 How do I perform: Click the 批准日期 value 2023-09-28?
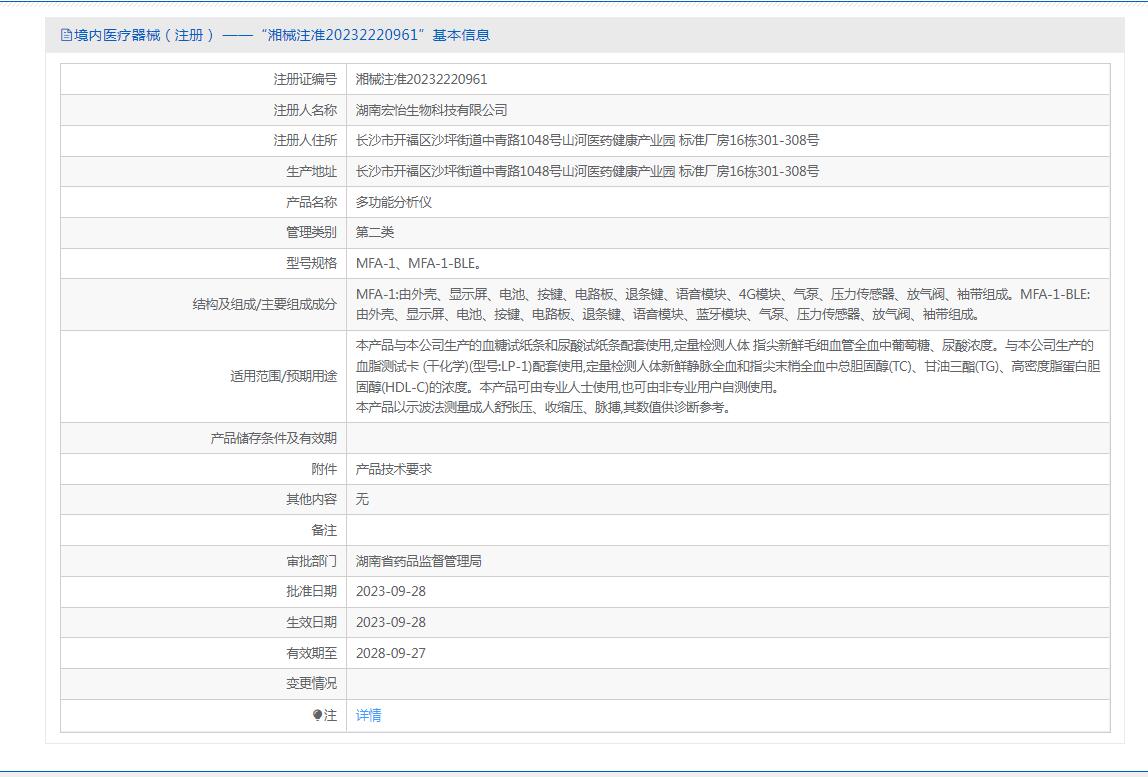tap(390, 591)
